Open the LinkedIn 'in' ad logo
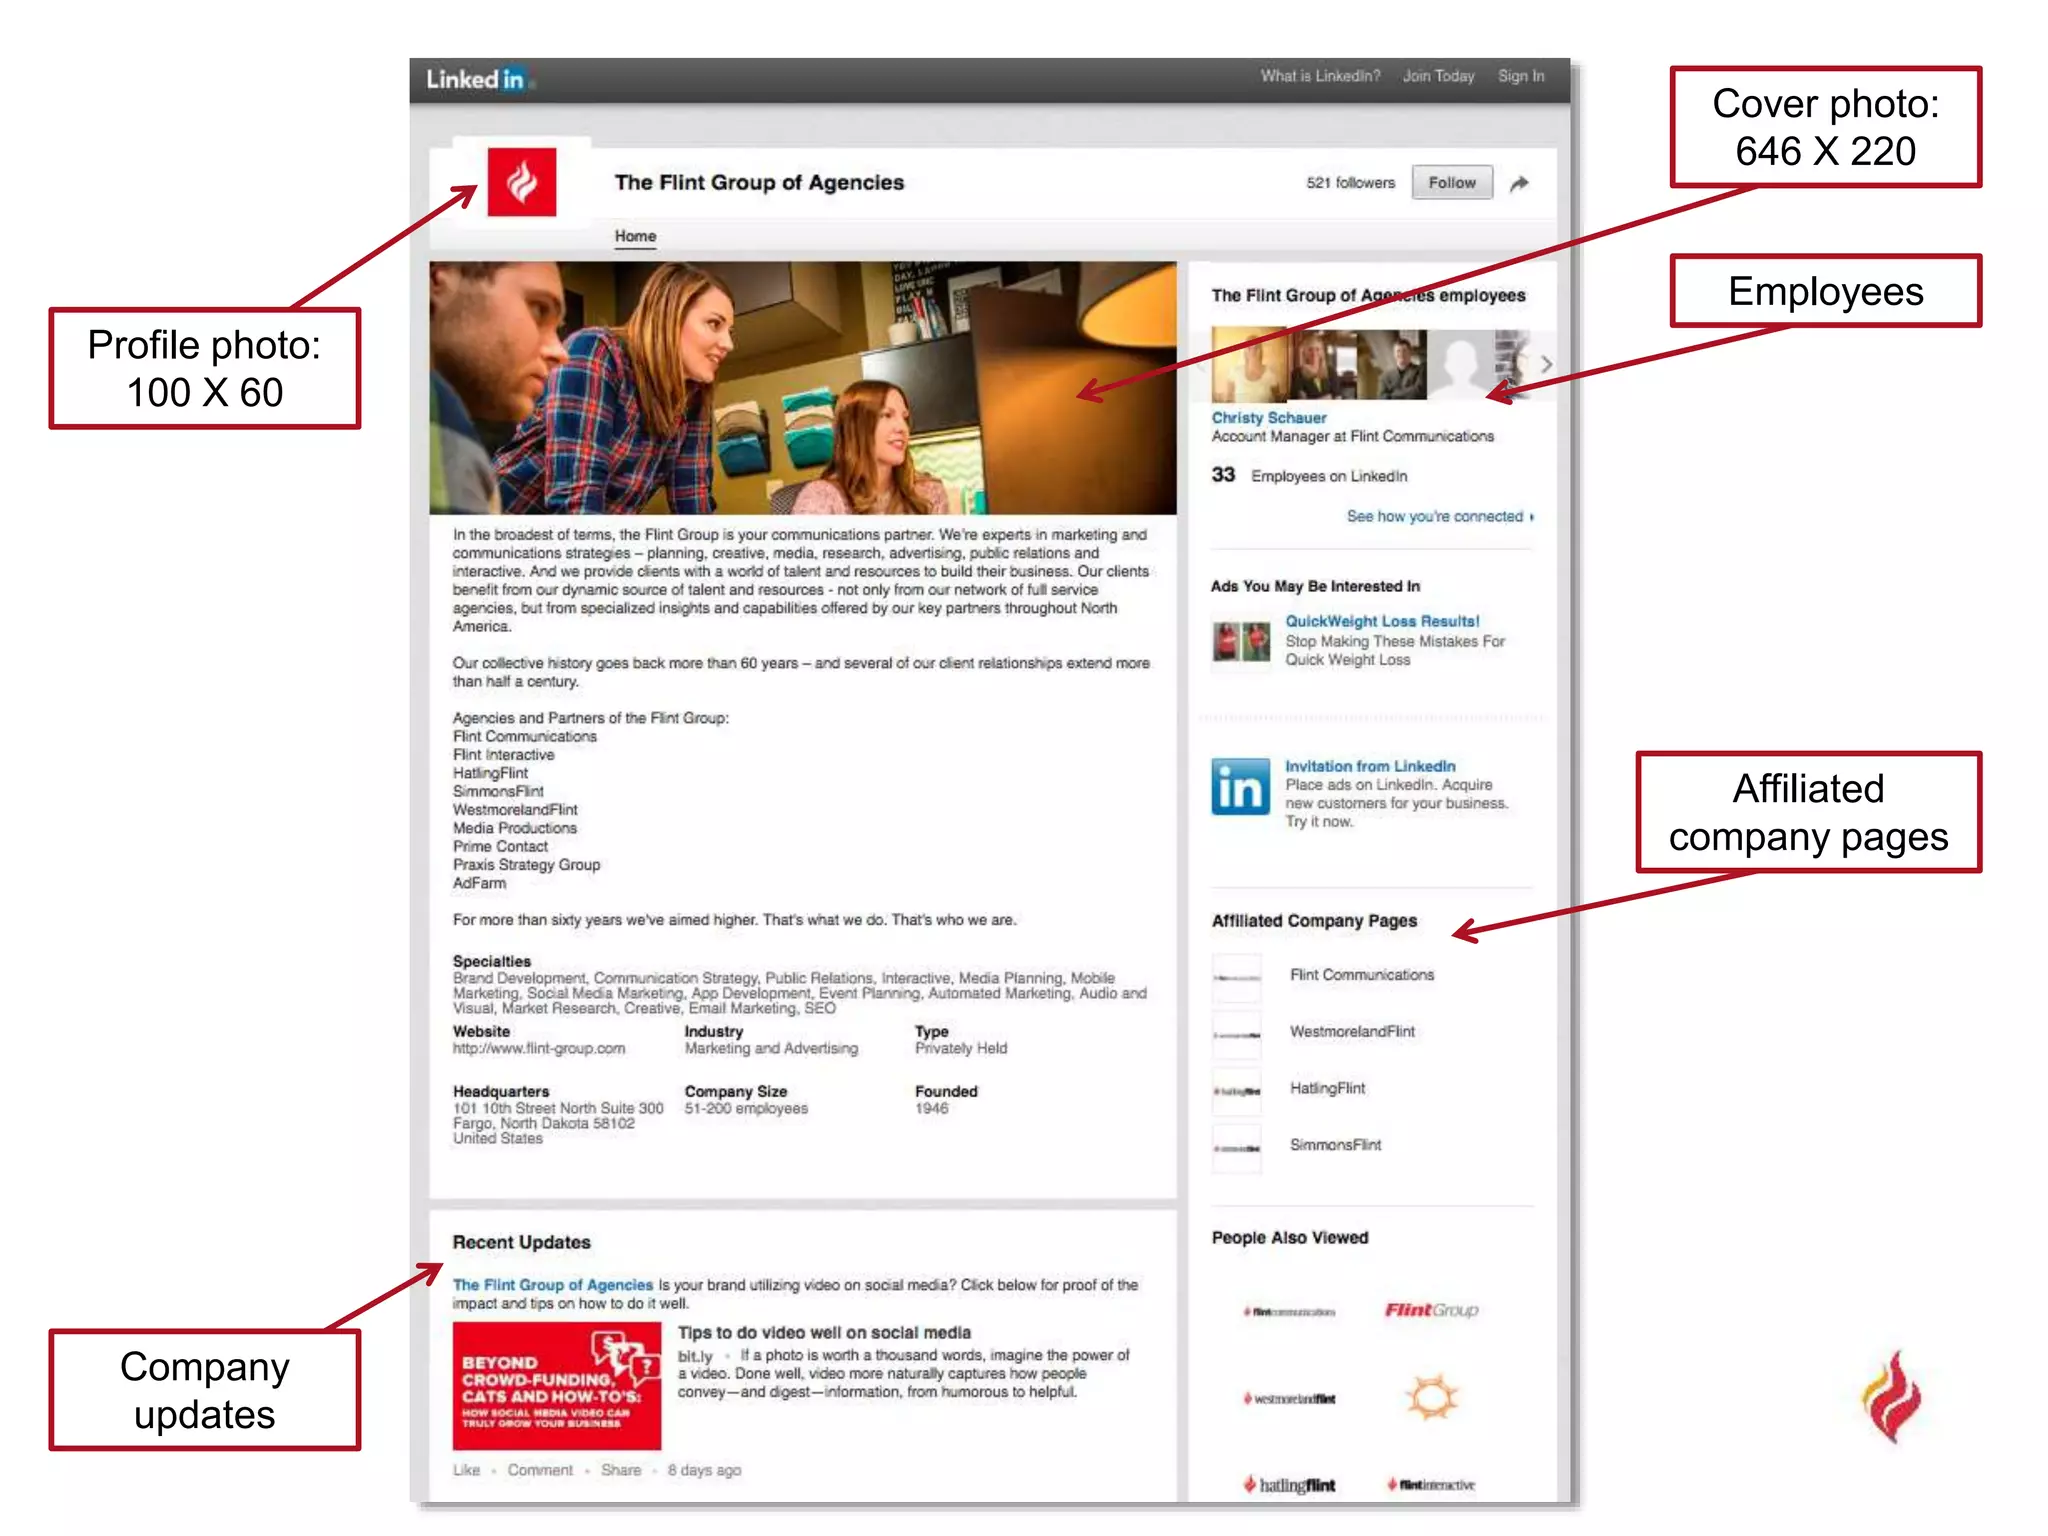Image resolution: width=2048 pixels, height=1536 pixels. pos(1240,787)
